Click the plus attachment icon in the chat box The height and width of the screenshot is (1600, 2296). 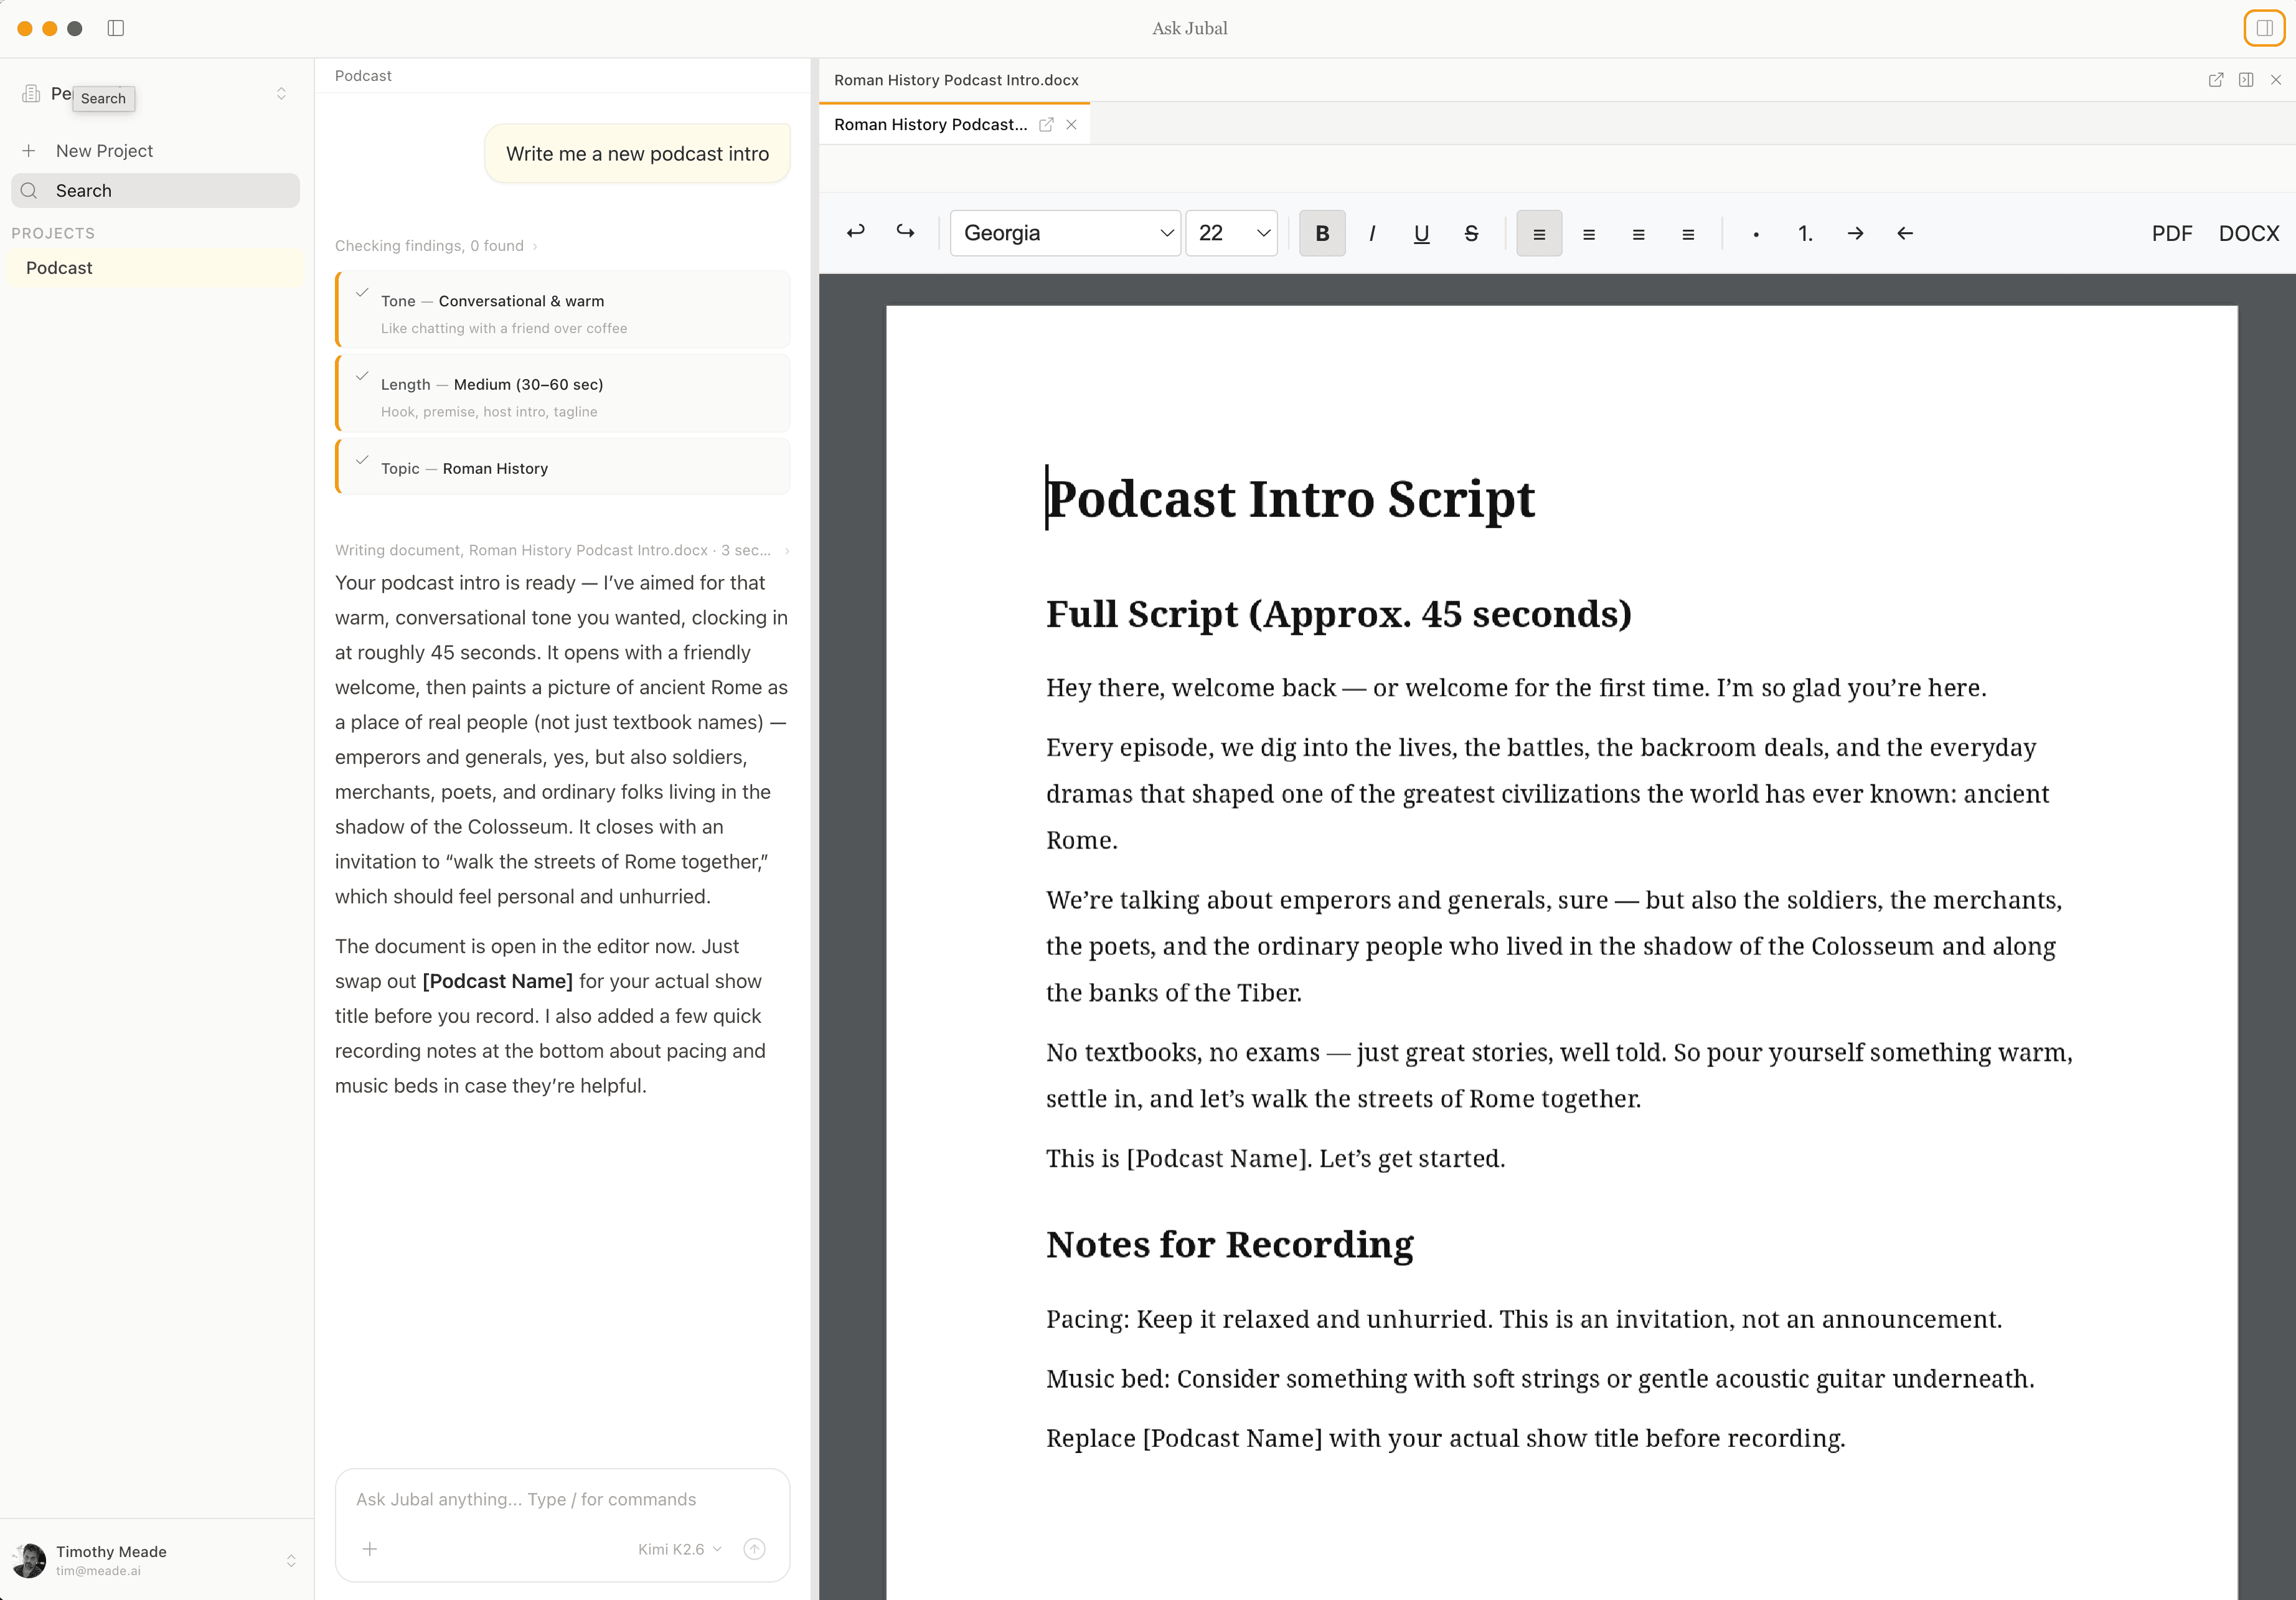(x=369, y=1549)
